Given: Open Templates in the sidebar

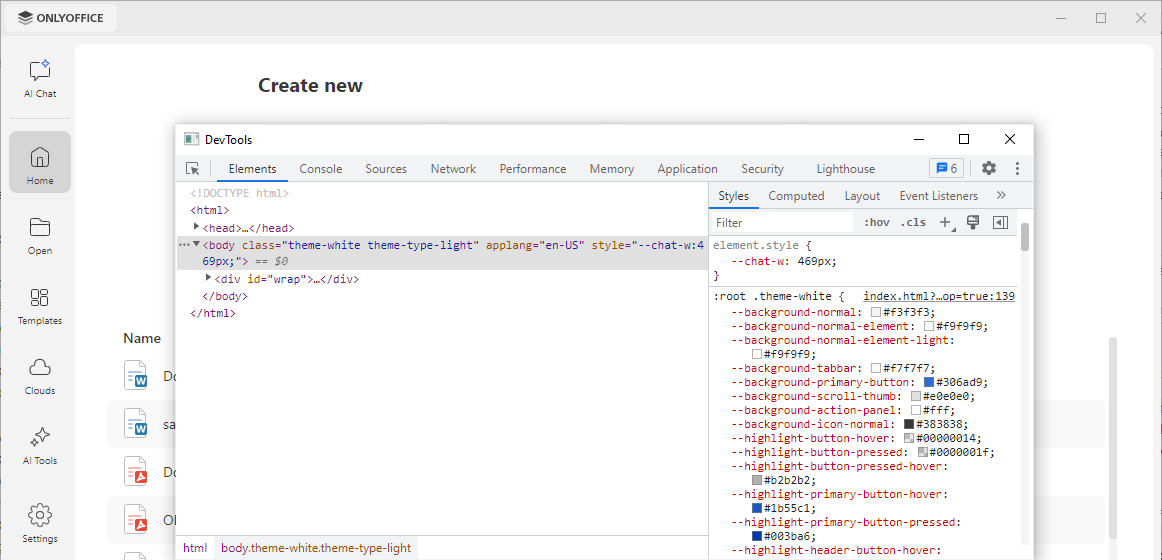Looking at the screenshot, I should [x=40, y=307].
